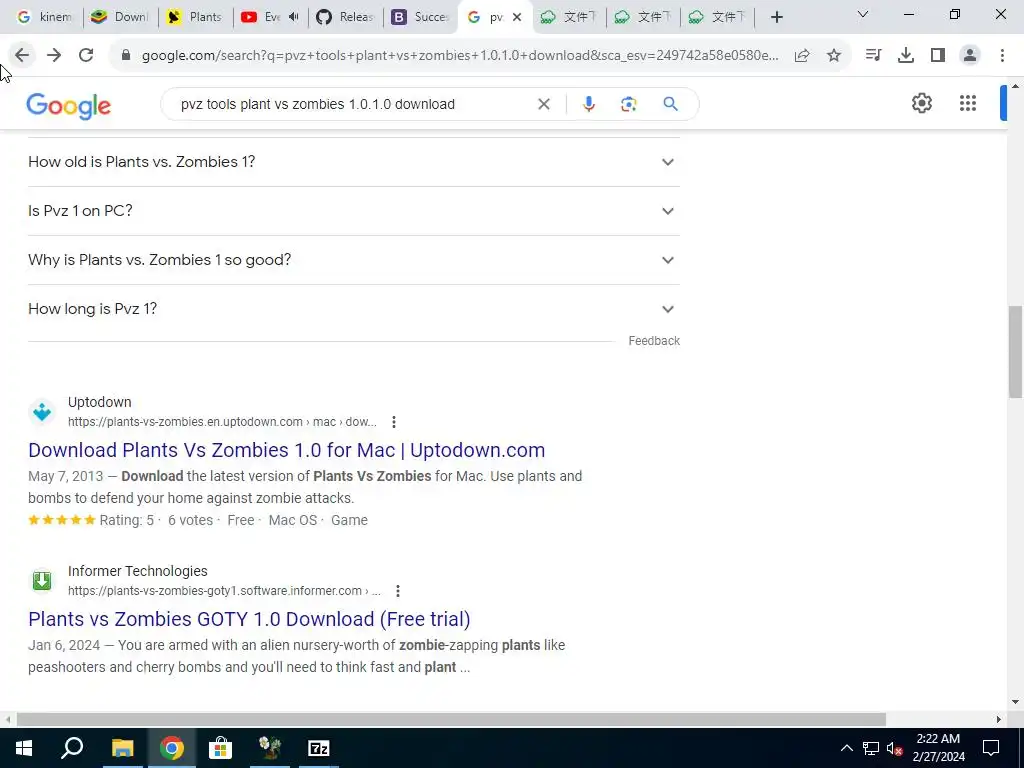The image size is (1024, 768).
Task: Switch to the Plants tab
Action: [194, 17]
